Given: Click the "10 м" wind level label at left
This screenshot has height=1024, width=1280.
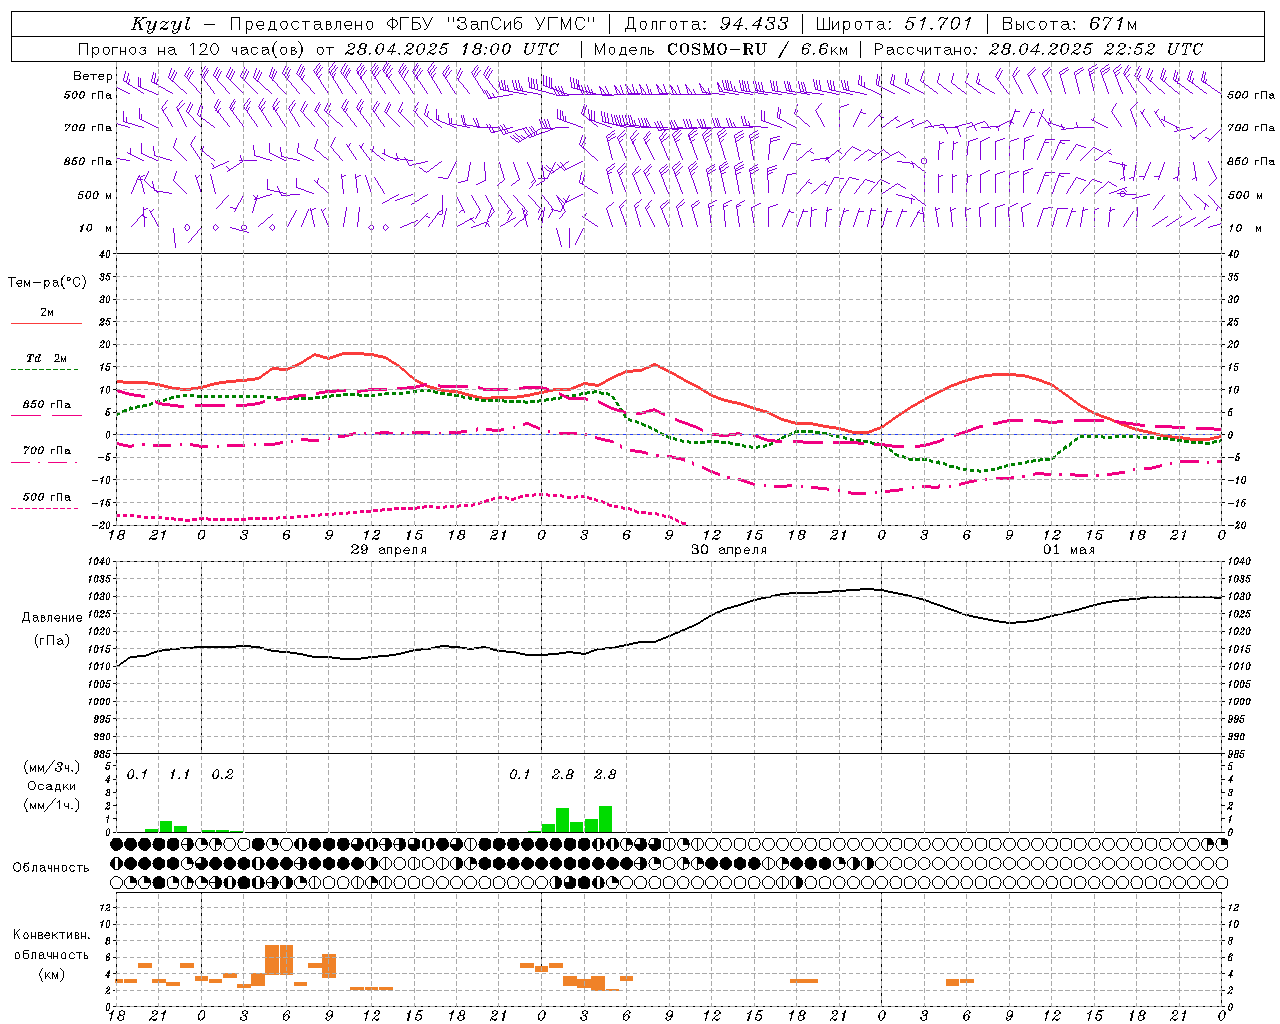Looking at the screenshot, I should [95, 229].
